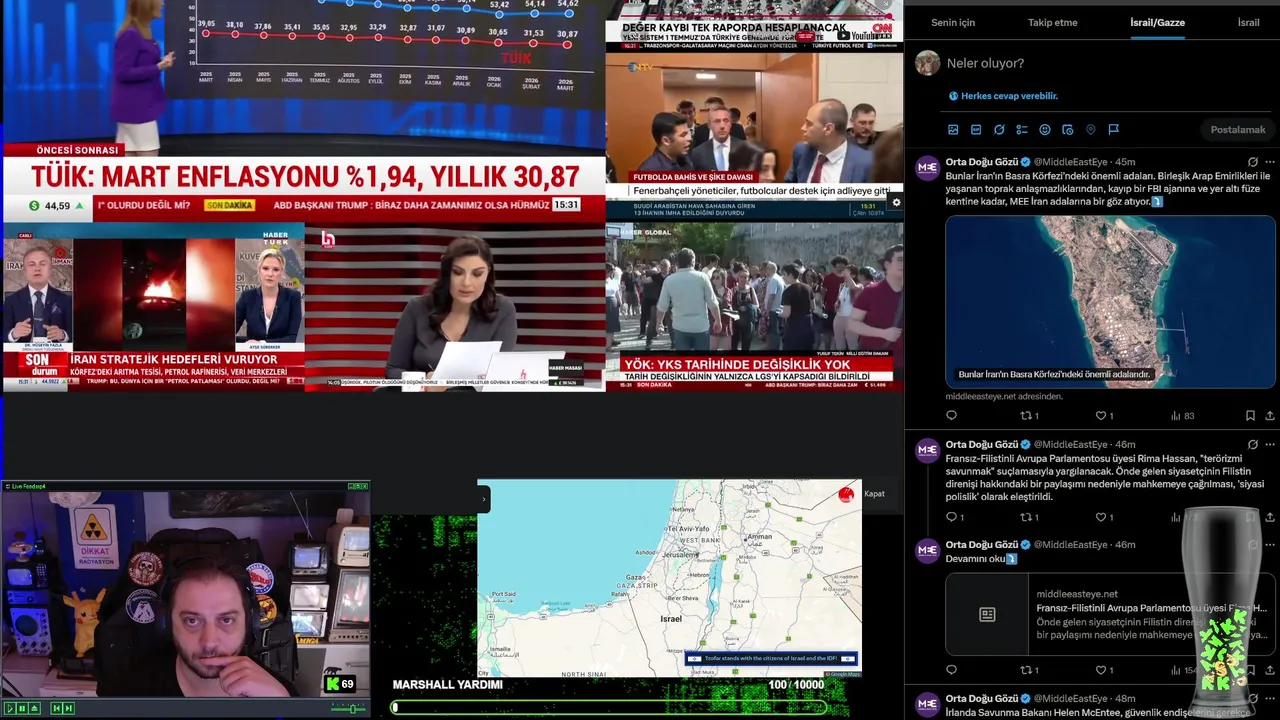Click the Kick viewer count badge
Image resolution: width=1280 pixels, height=720 pixels.
click(340, 684)
